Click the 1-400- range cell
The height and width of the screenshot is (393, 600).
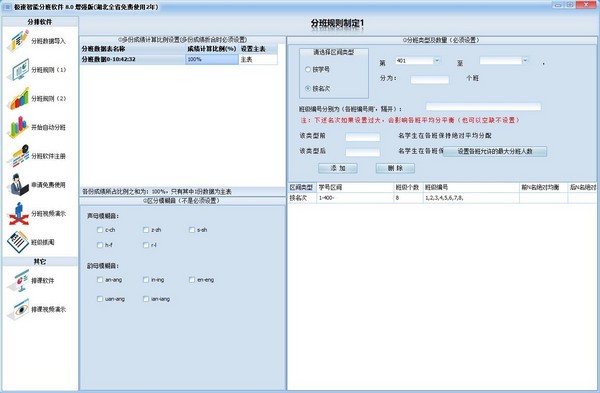355,198
